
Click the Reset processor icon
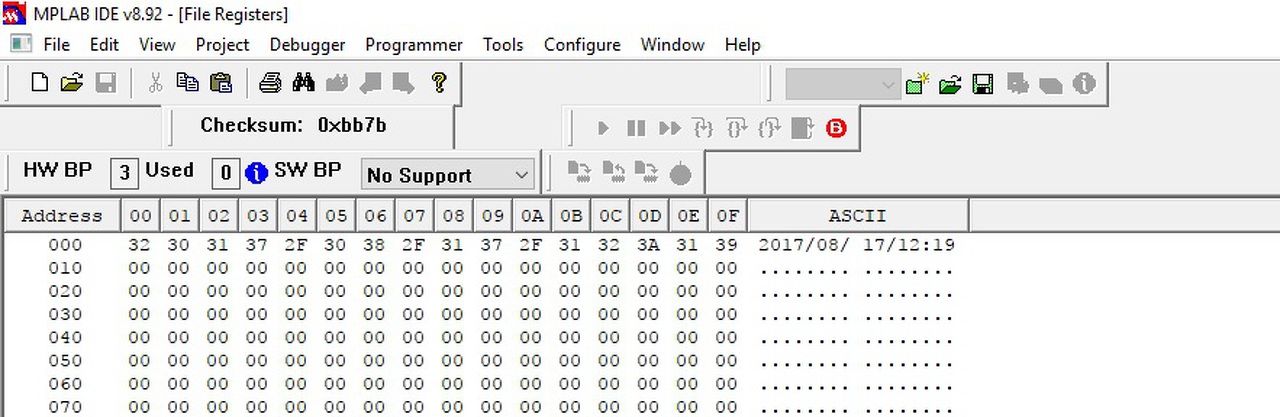(x=802, y=128)
